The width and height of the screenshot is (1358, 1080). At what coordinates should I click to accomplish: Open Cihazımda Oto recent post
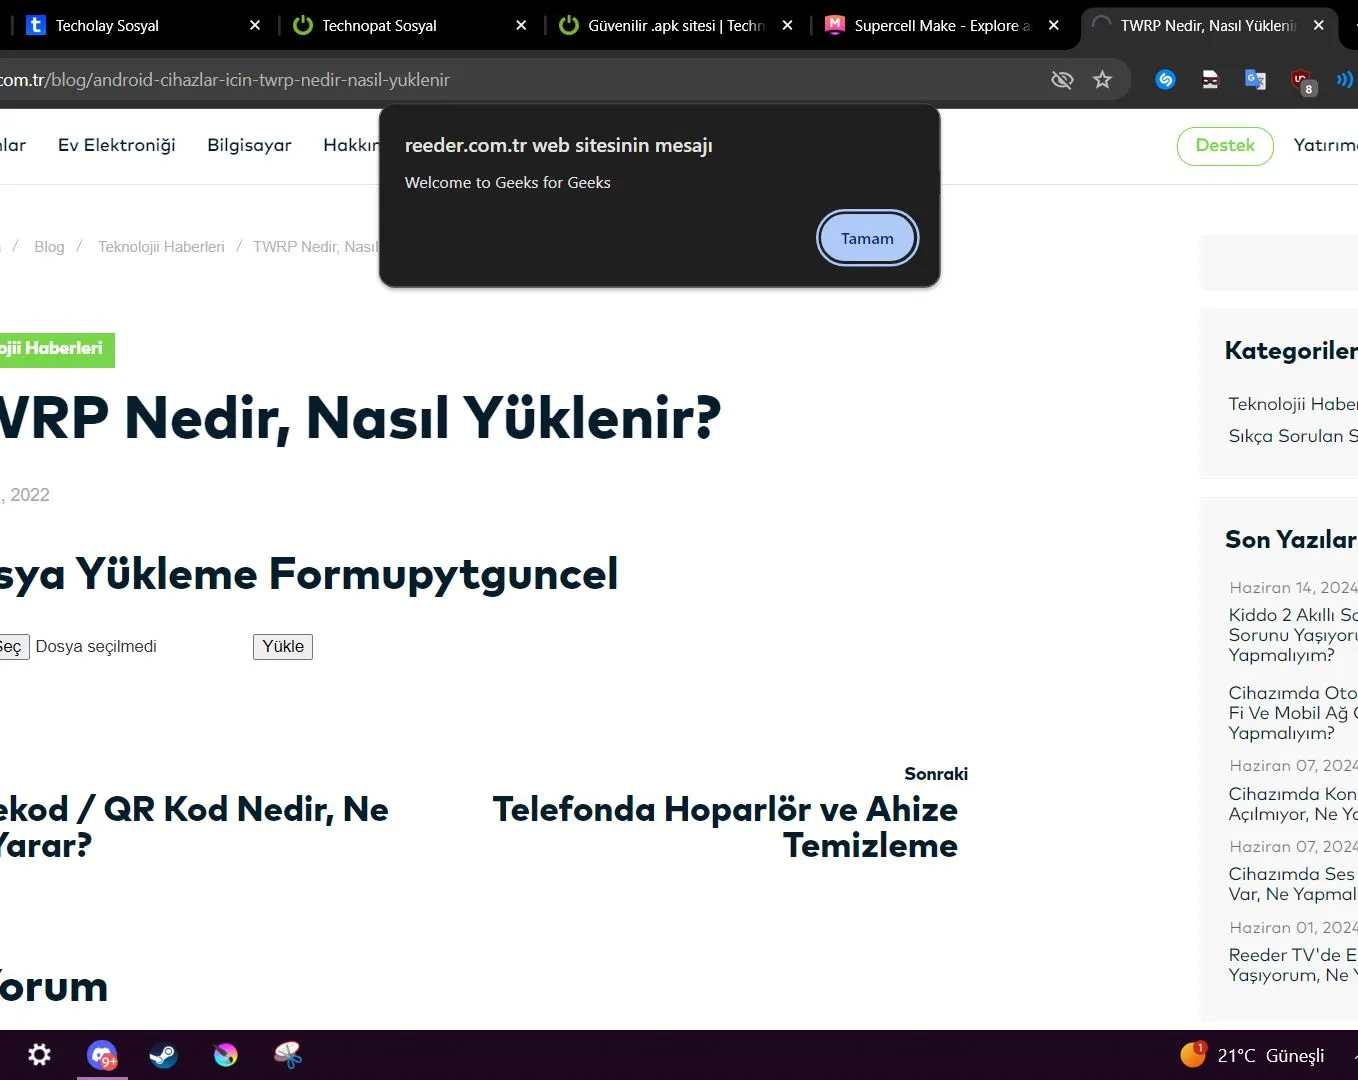coord(1293,713)
